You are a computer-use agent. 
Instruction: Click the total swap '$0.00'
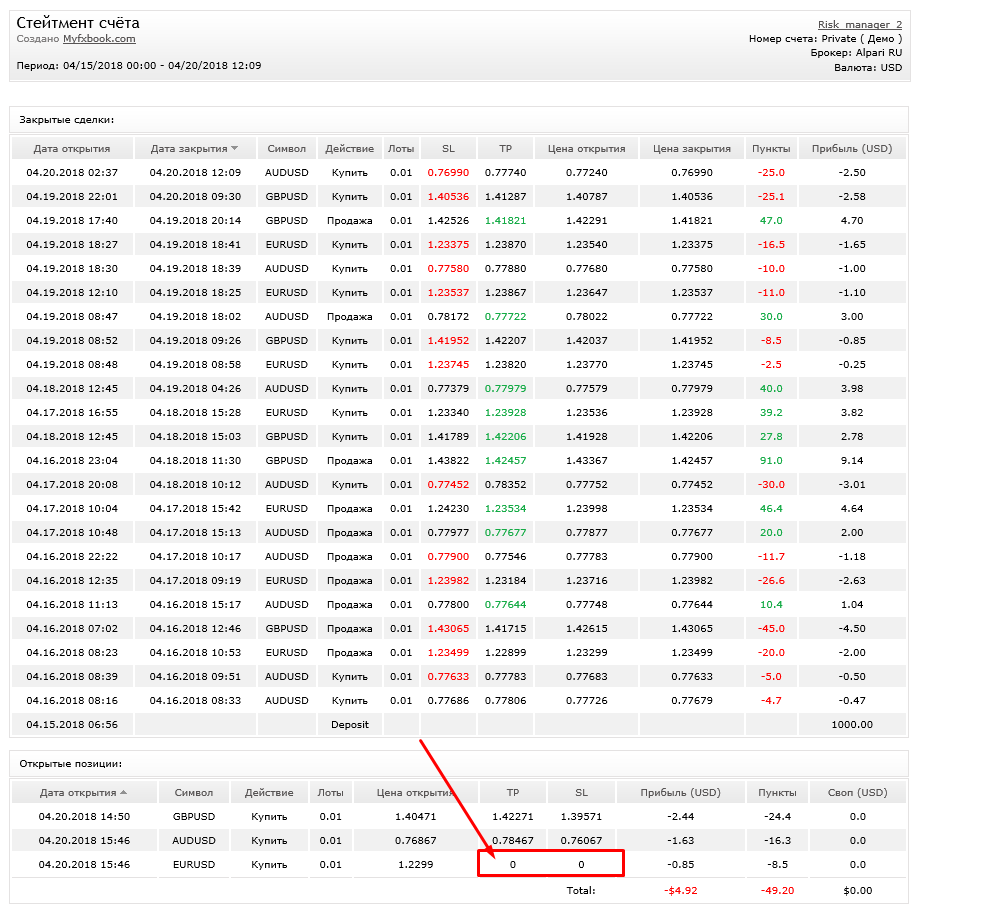pos(857,891)
